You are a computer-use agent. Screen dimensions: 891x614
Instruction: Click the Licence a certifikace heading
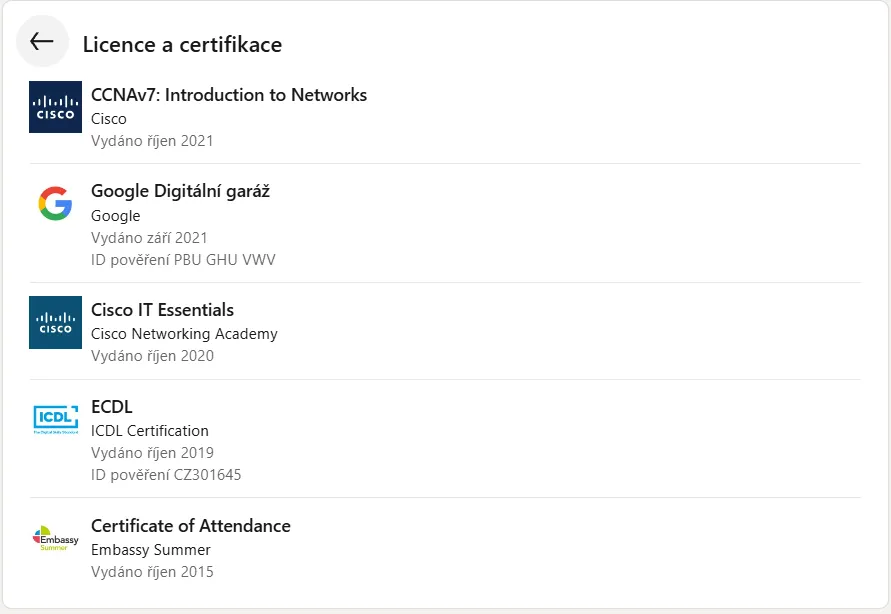(182, 44)
